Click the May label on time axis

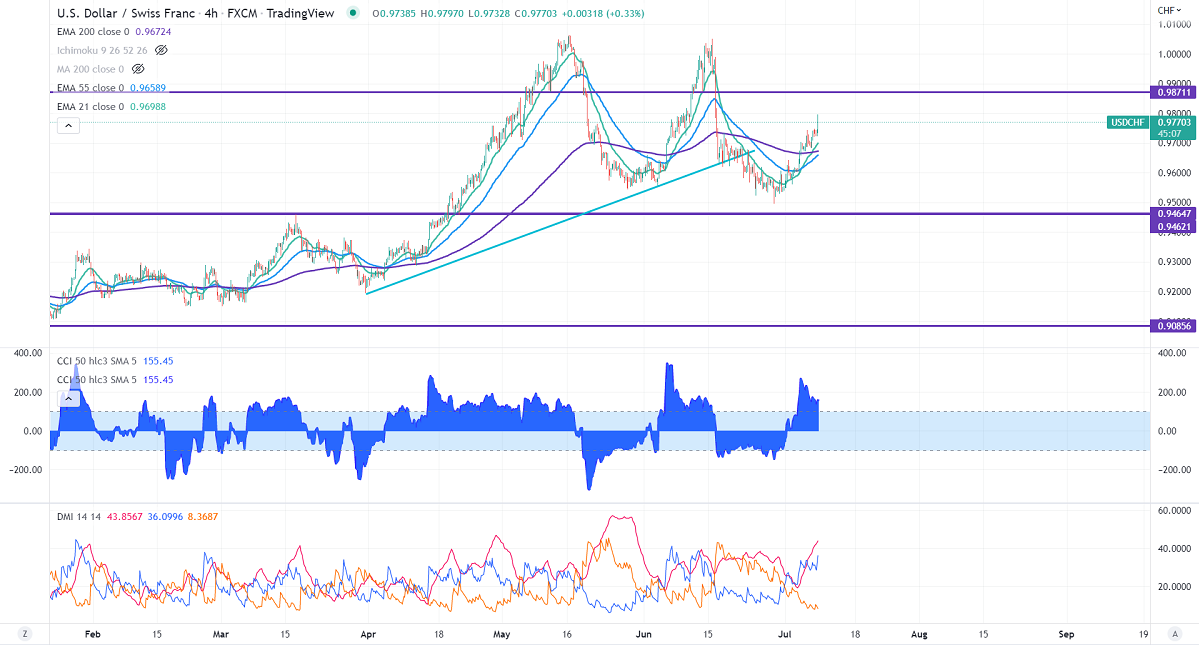[x=502, y=635]
